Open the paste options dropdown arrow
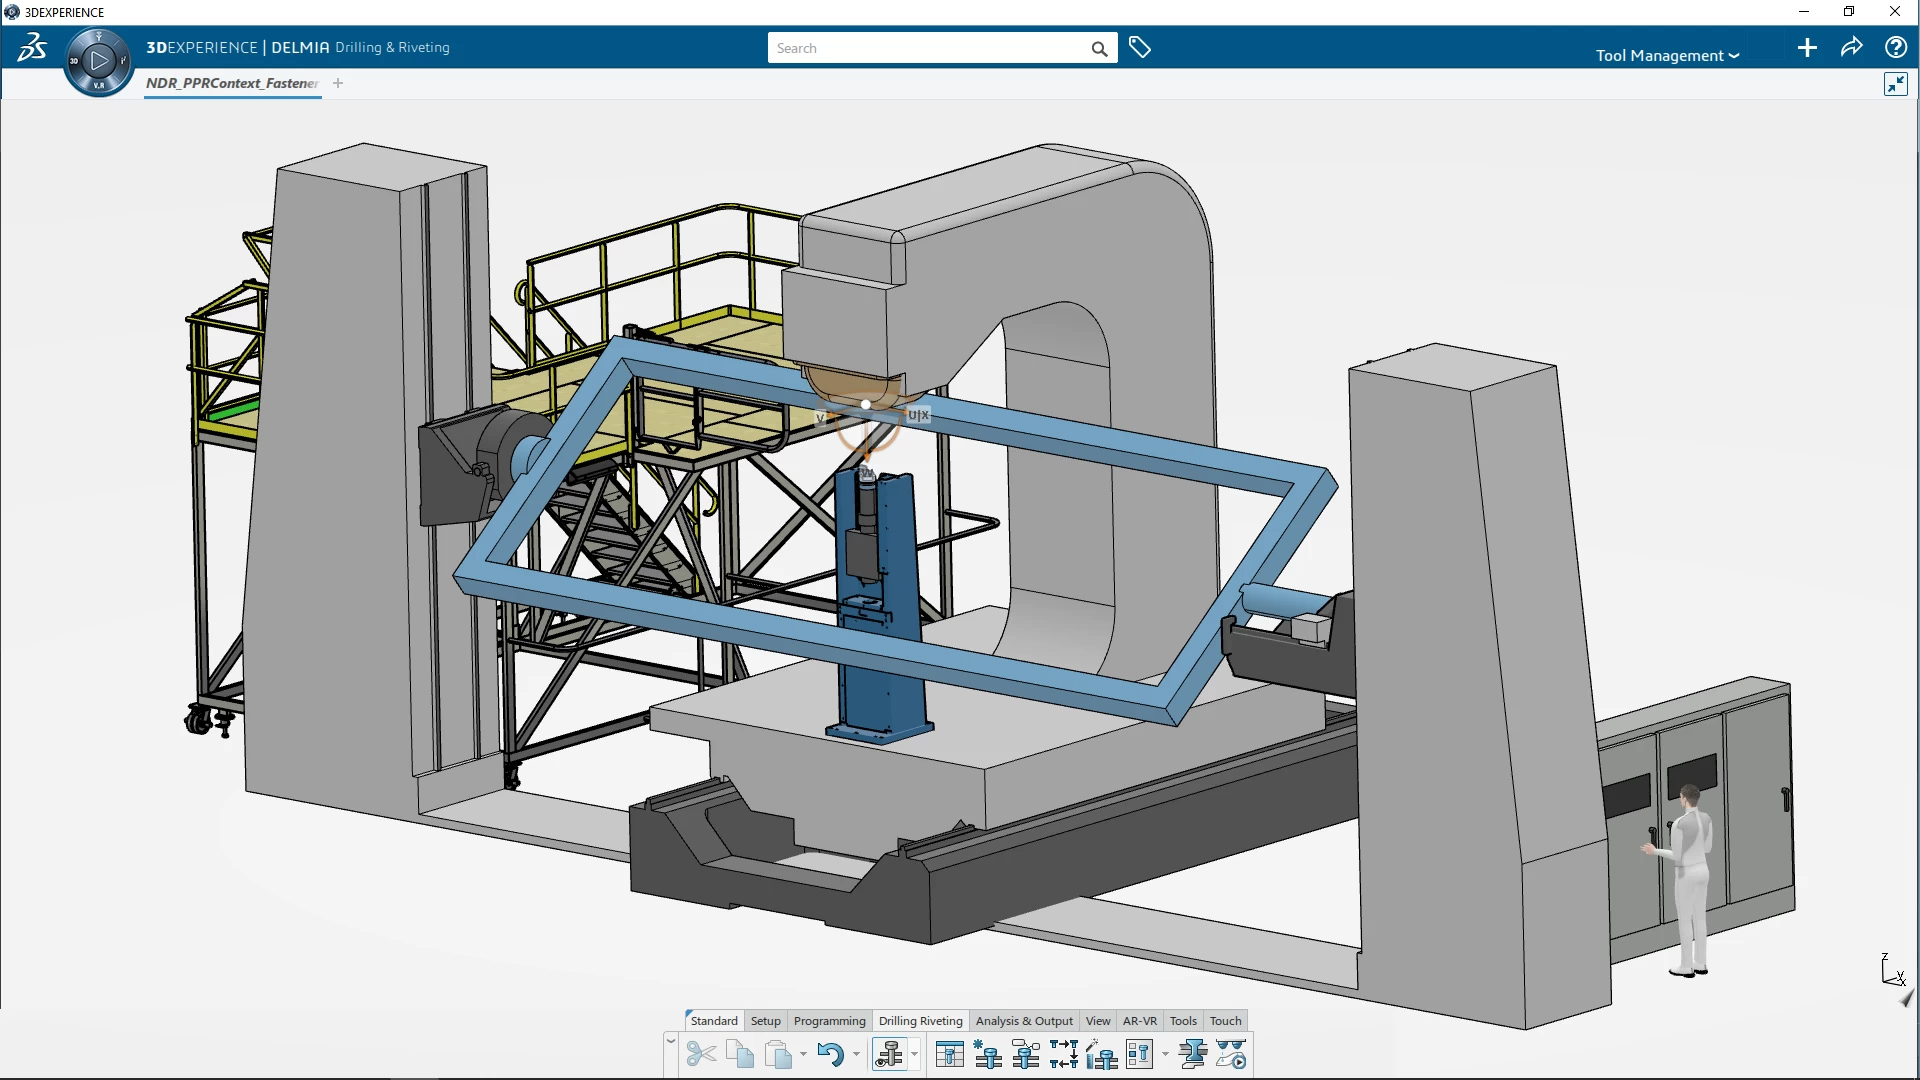 (803, 1054)
